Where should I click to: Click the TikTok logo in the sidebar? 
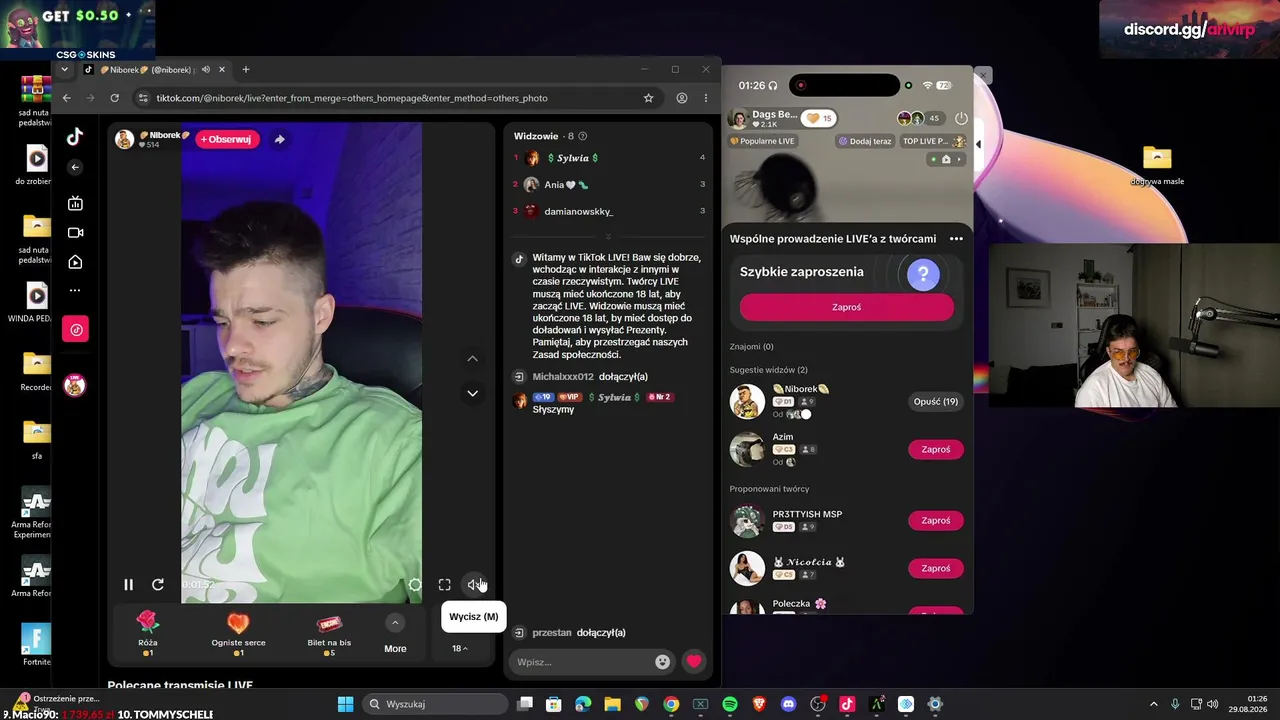[x=75, y=137]
